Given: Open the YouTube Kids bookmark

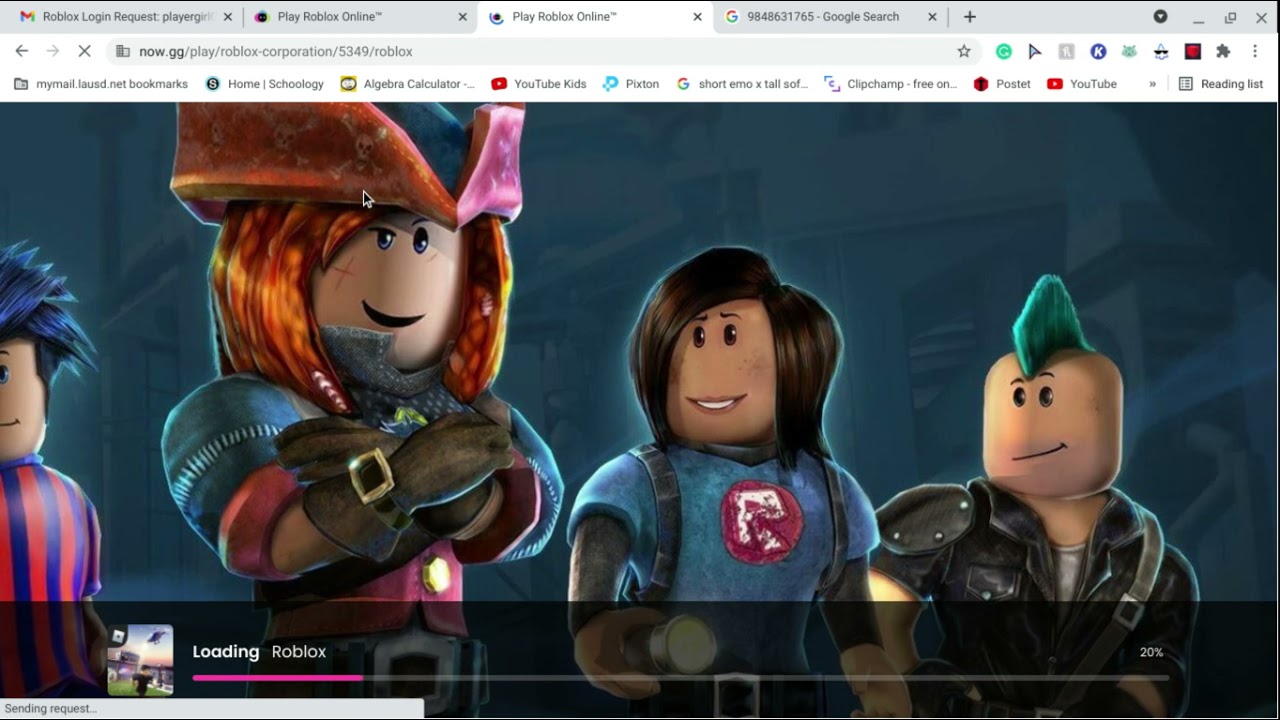Looking at the screenshot, I should tap(539, 84).
